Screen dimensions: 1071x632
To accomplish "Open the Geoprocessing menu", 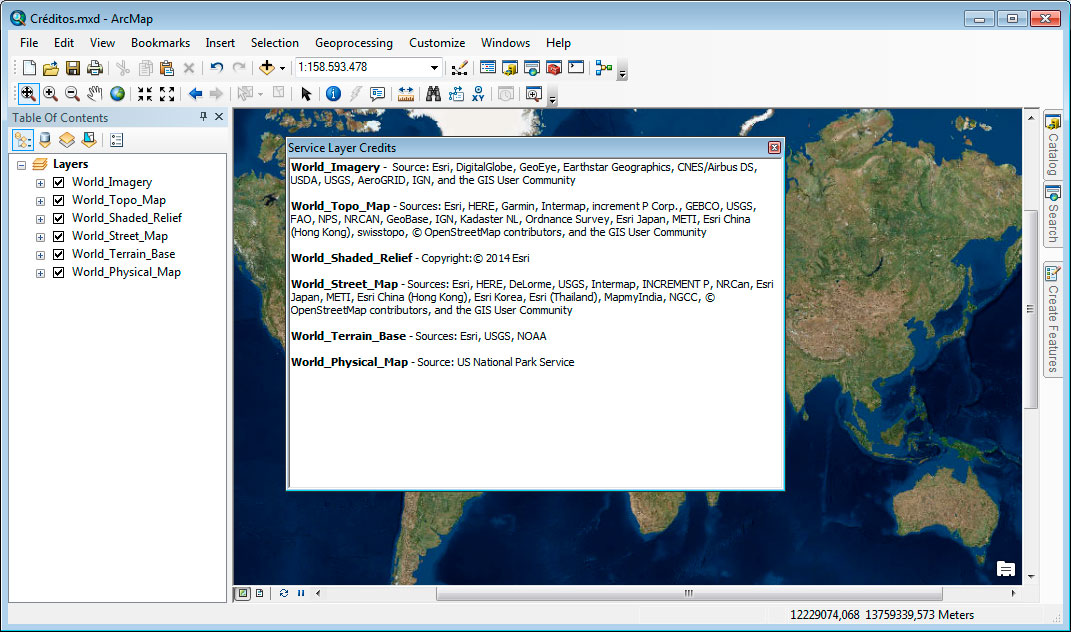I will (x=354, y=42).
